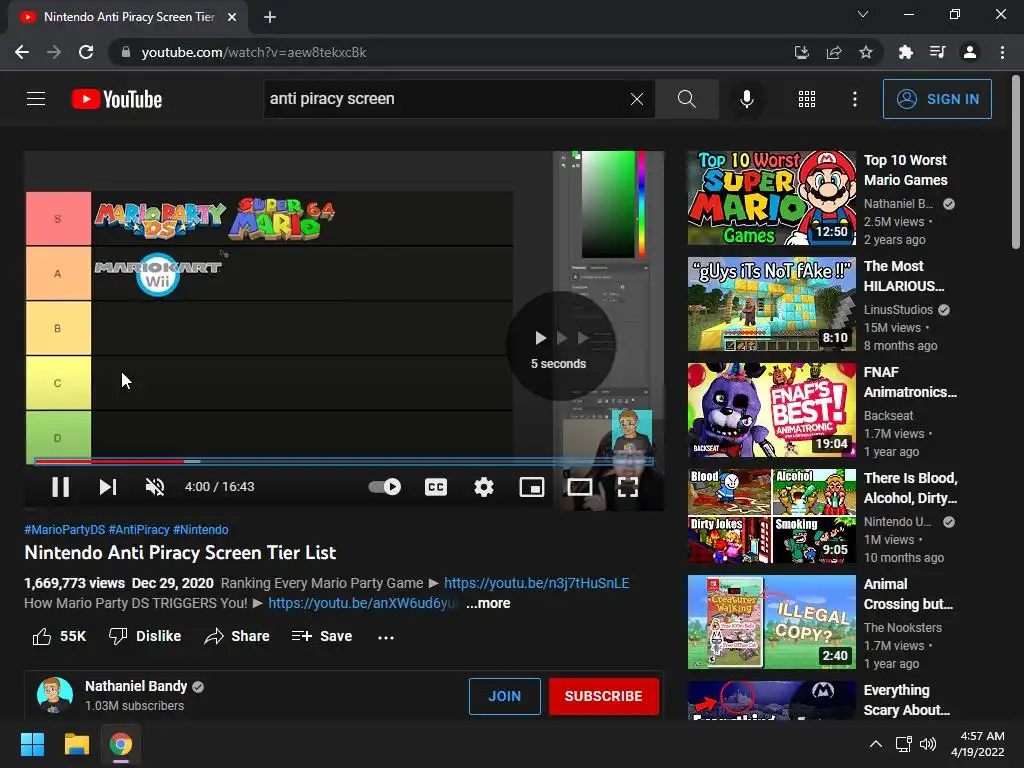The width and height of the screenshot is (1024, 768).
Task: Click the search magnifier button
Action: pos(686,99)
